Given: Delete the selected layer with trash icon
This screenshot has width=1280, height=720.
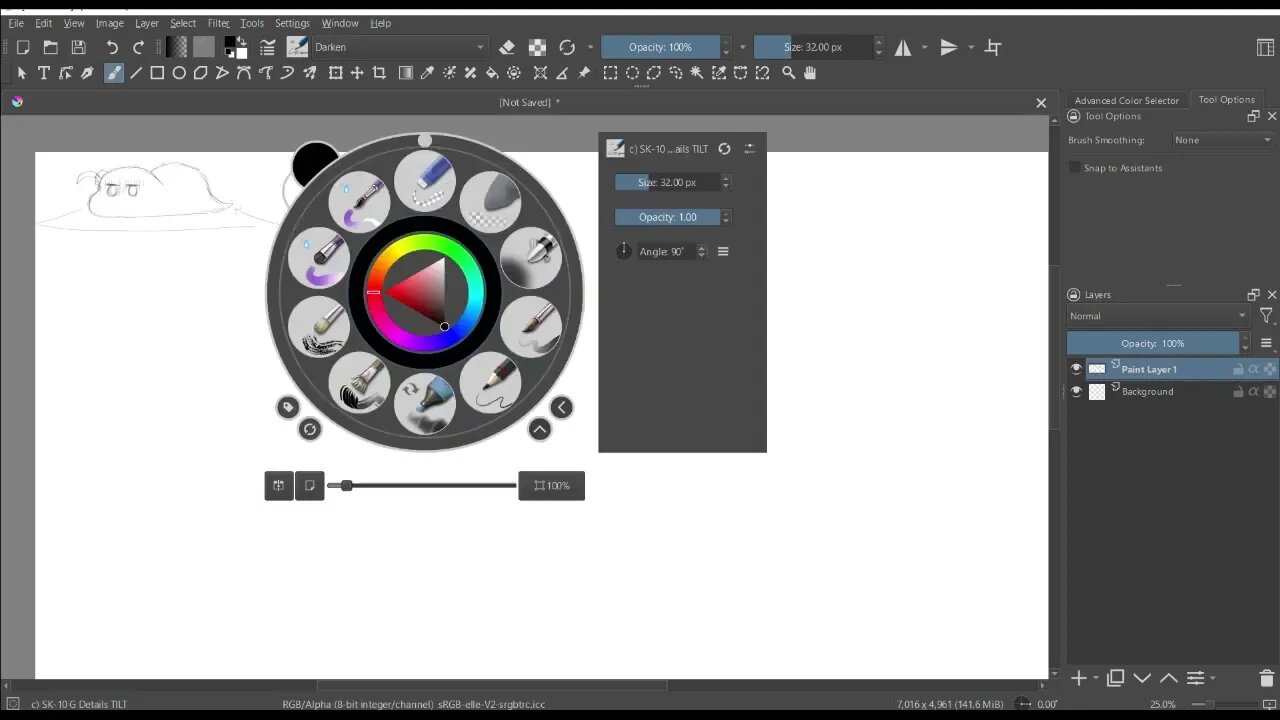Looking at the screenshot, I should [x=1266, y=679].
